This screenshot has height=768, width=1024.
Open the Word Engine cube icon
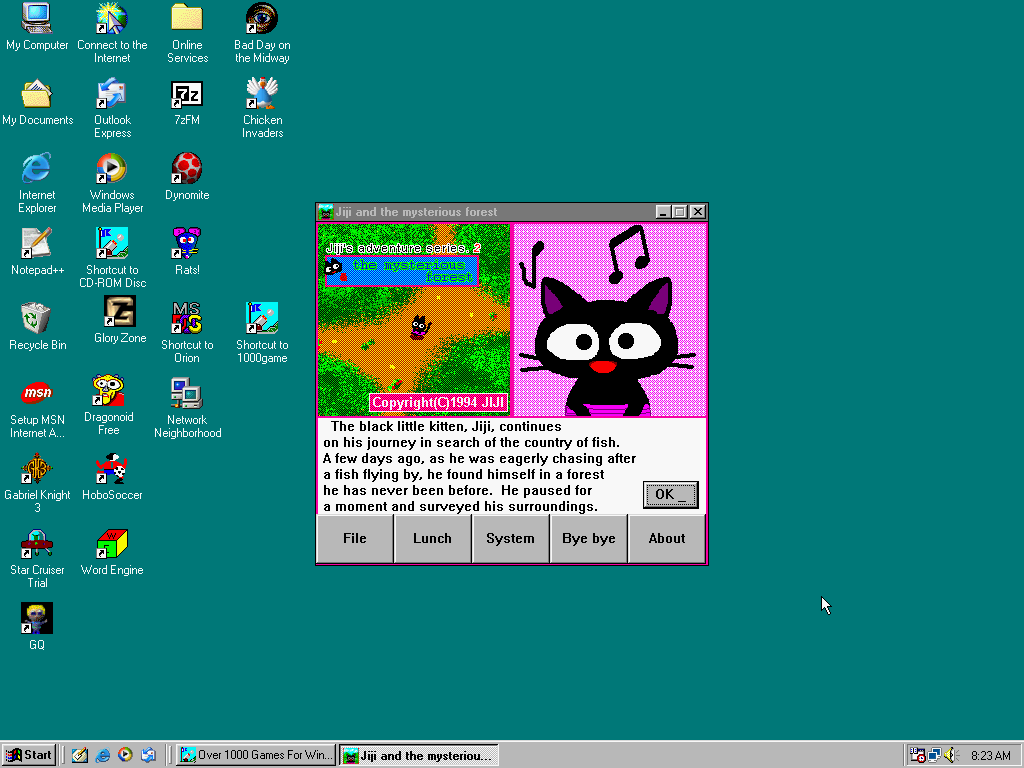click(112, 545)
